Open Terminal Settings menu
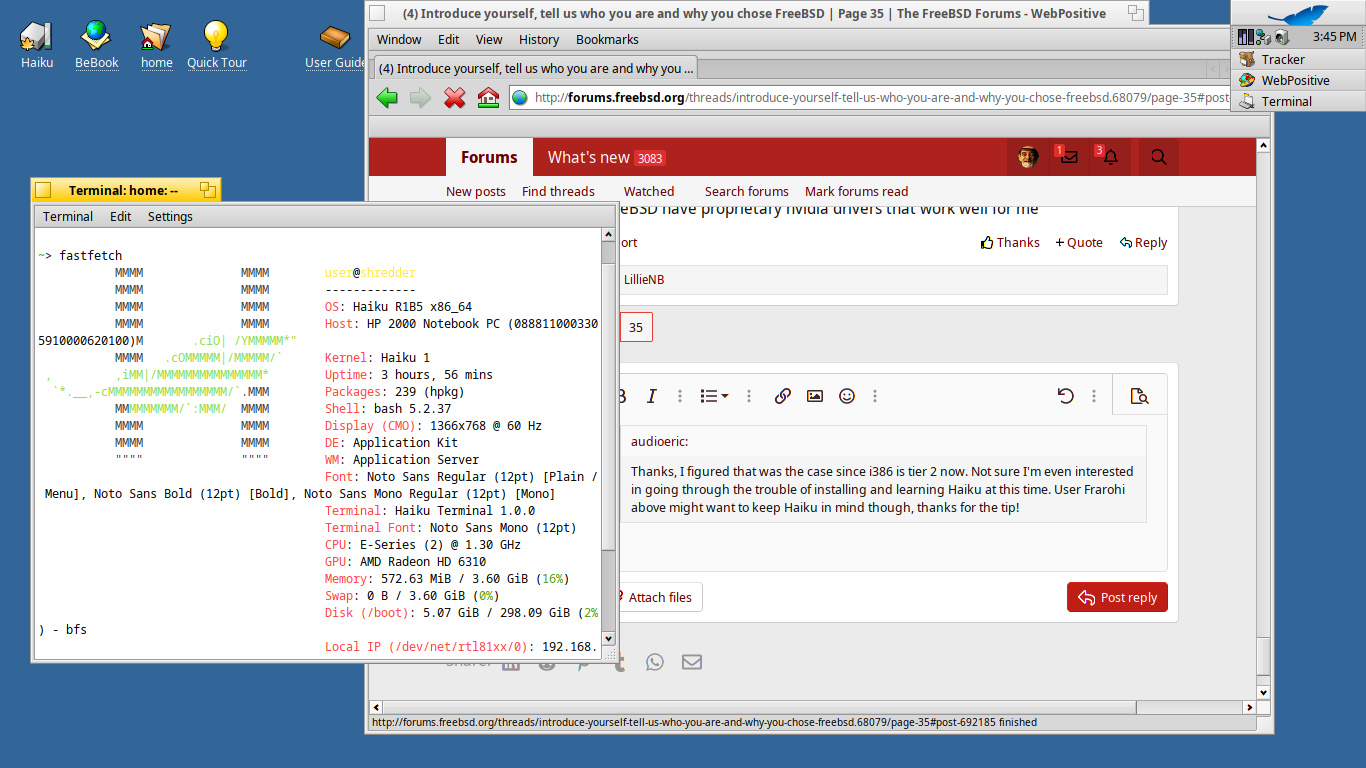Viewport: 1366px width, 768px height. click(x=170, y=217)
